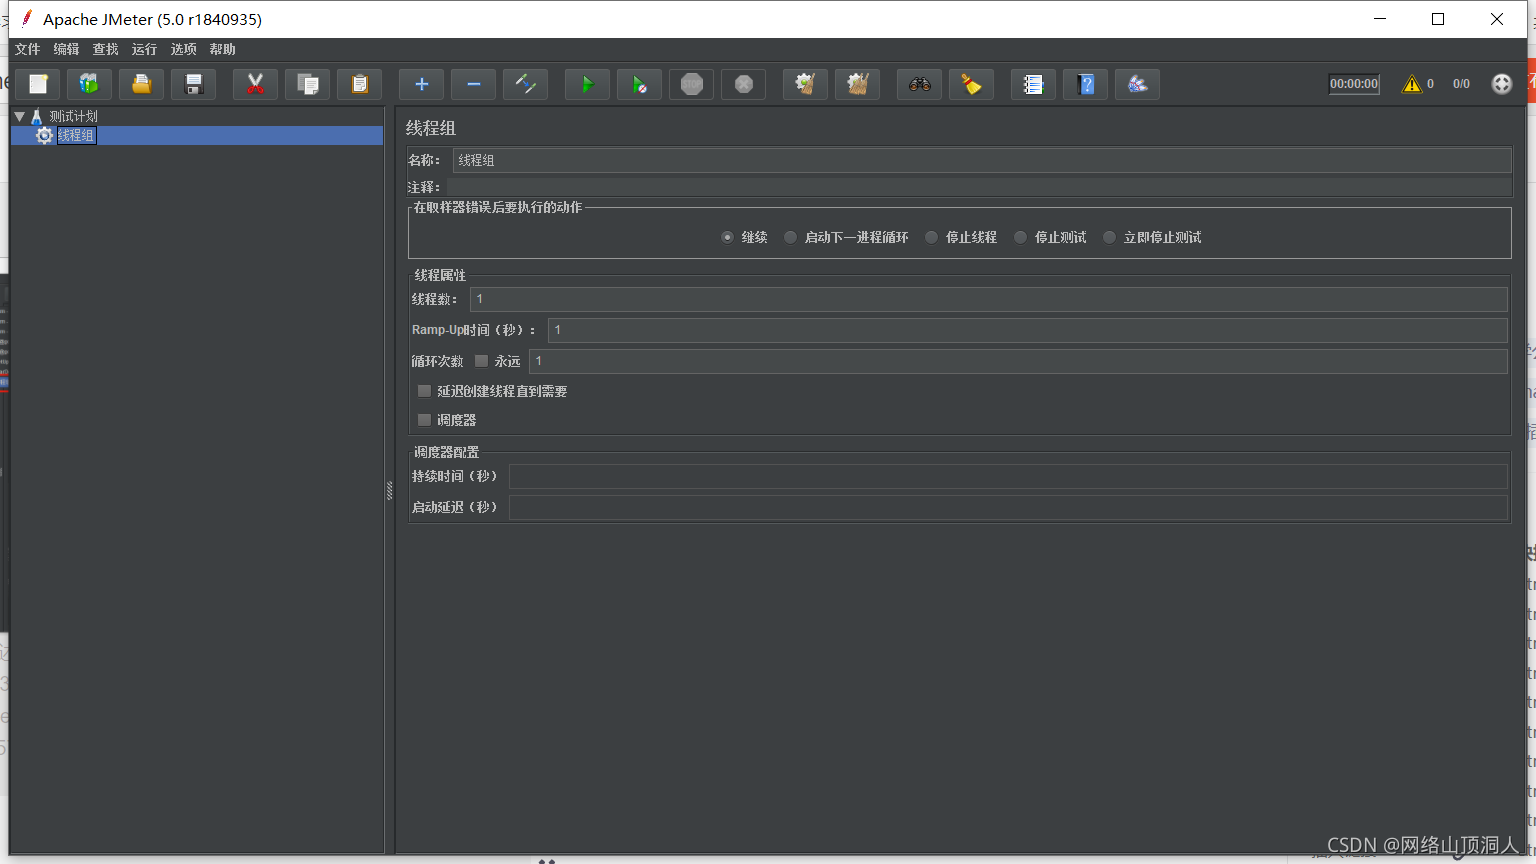
Task: Open the 查找 menu
Action: click(105, 49)
